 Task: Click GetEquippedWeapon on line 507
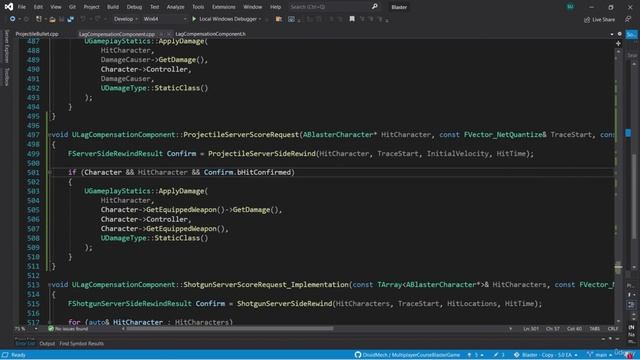pos(181,229)
